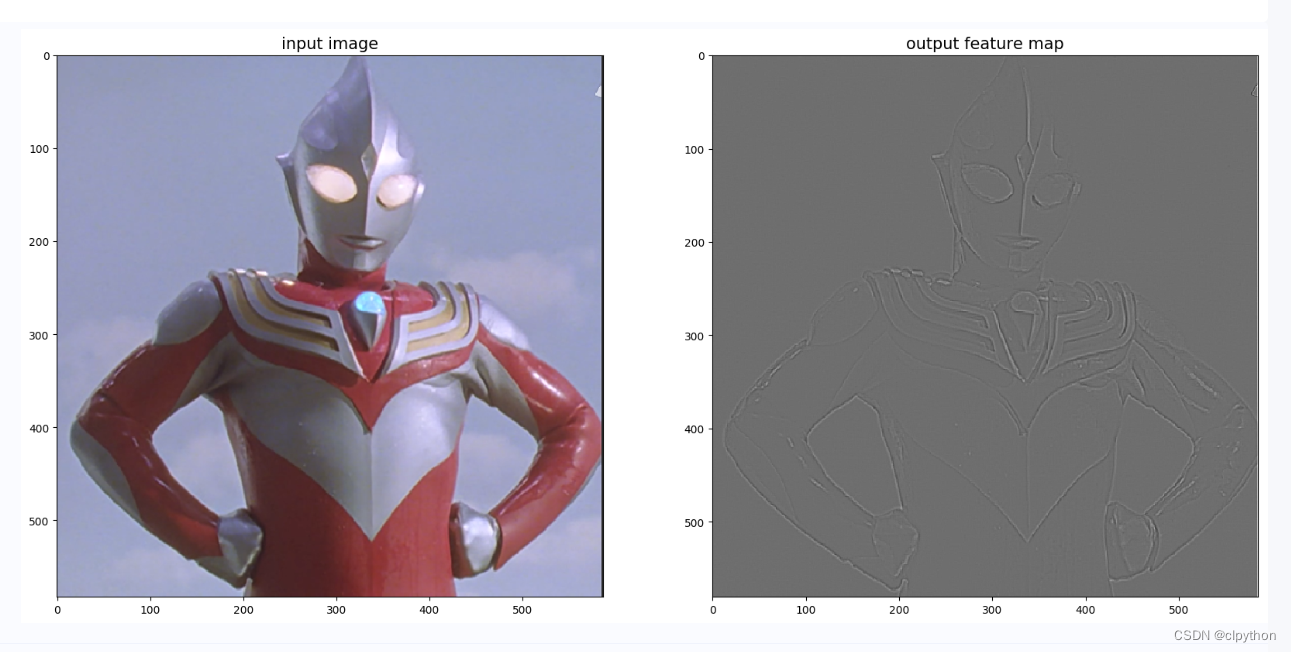The height and width of the screenshot is (652, 1291).
Task: Click y-axis tick 200 beside input image
Action: click(39, 242)
